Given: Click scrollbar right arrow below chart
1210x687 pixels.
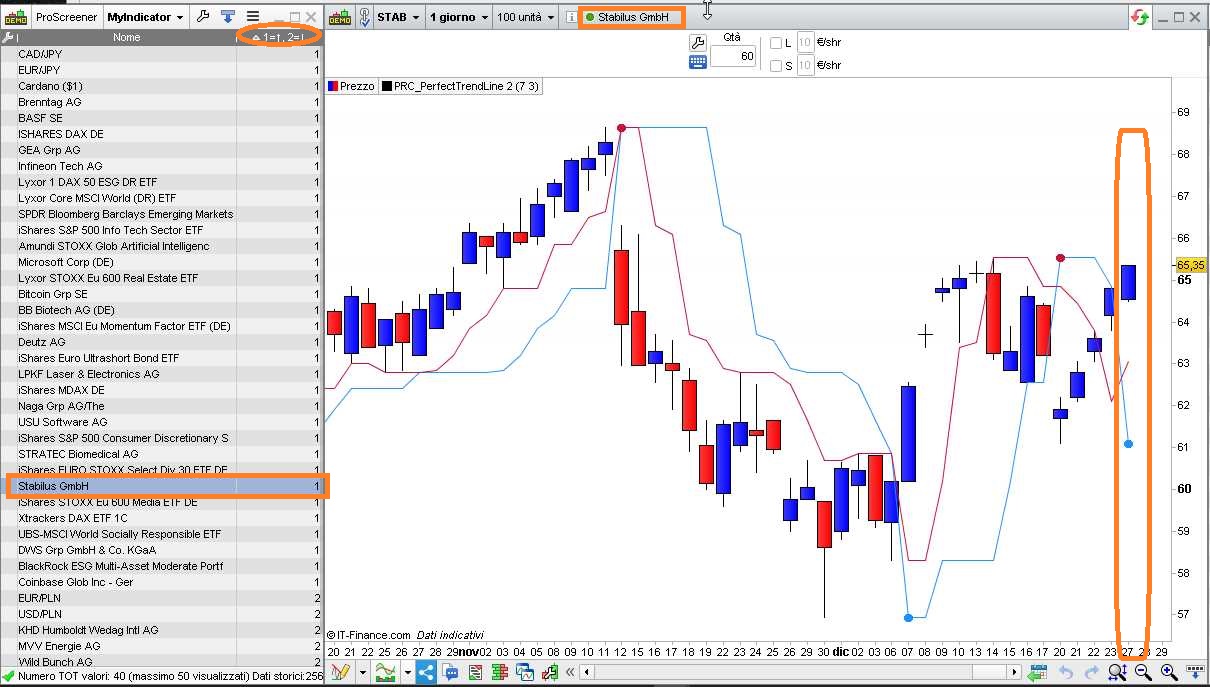Looking at the screenshot, I should pyautogui.click(x=1014, y=672).
